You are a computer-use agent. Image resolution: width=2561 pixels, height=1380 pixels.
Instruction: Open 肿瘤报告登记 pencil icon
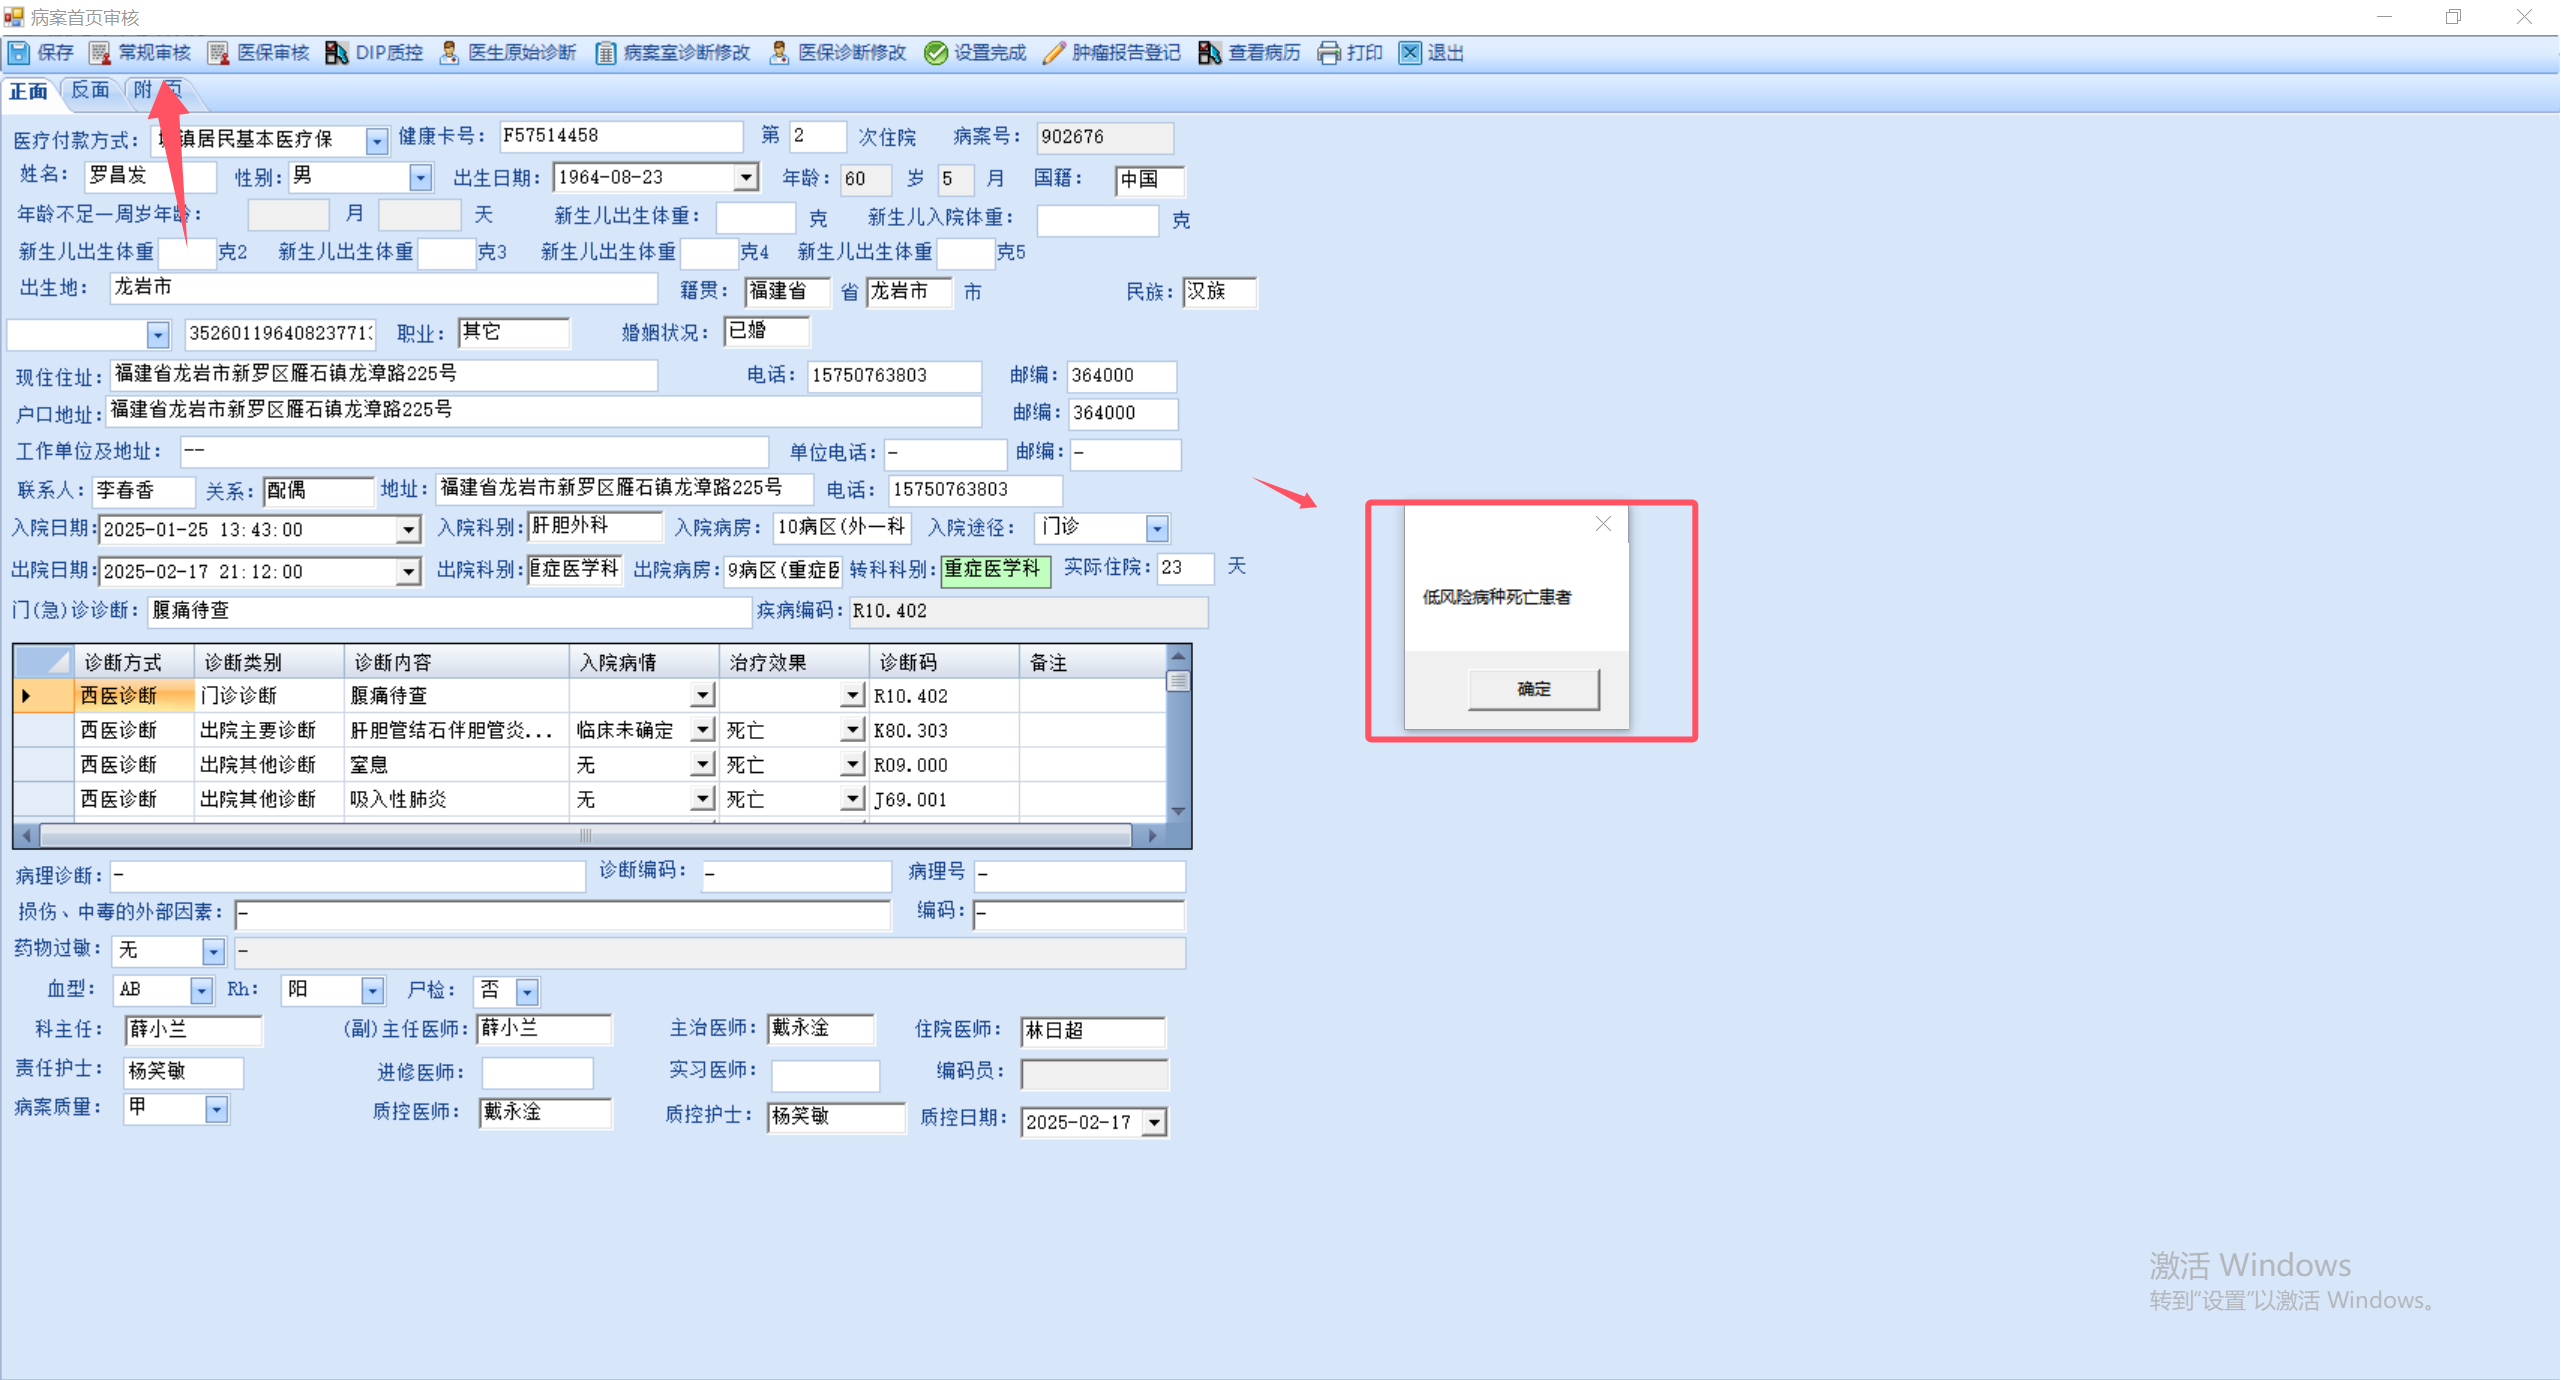click(1054, 53)
